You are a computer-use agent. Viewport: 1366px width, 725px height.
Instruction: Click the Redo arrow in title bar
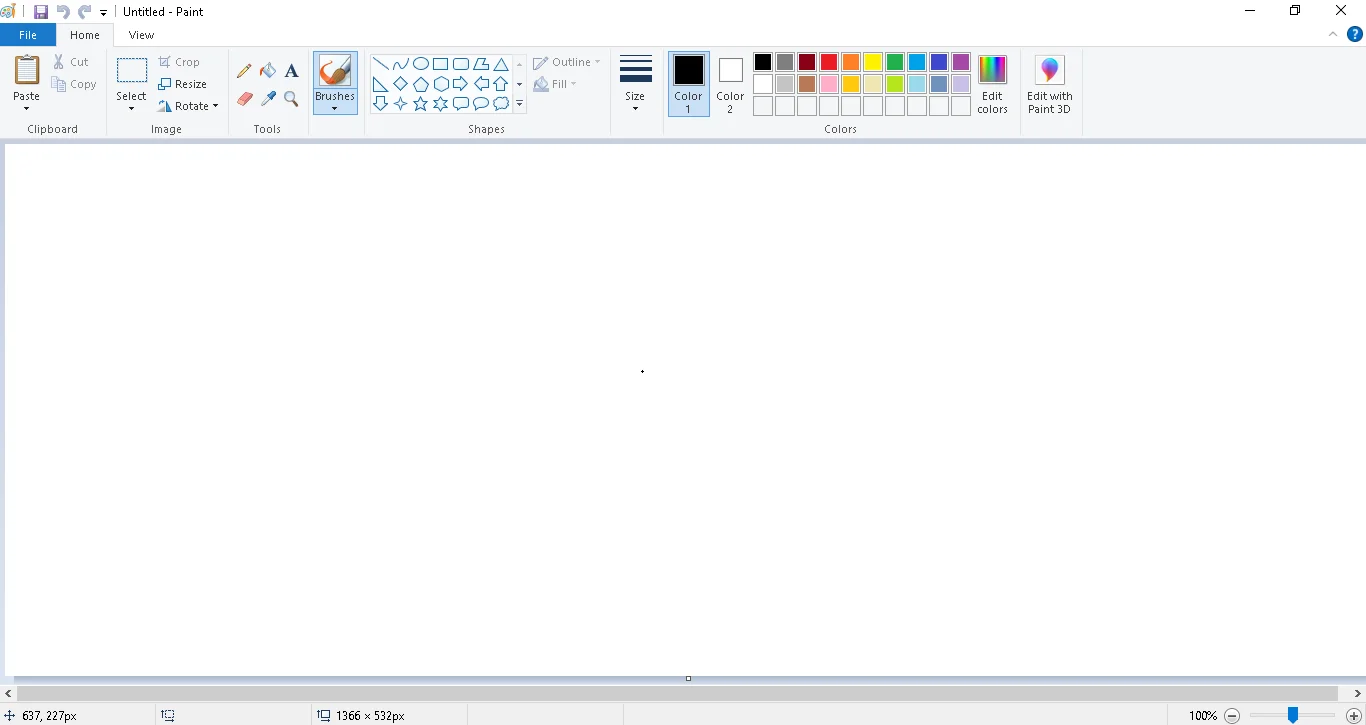click(x=84, y=12)
